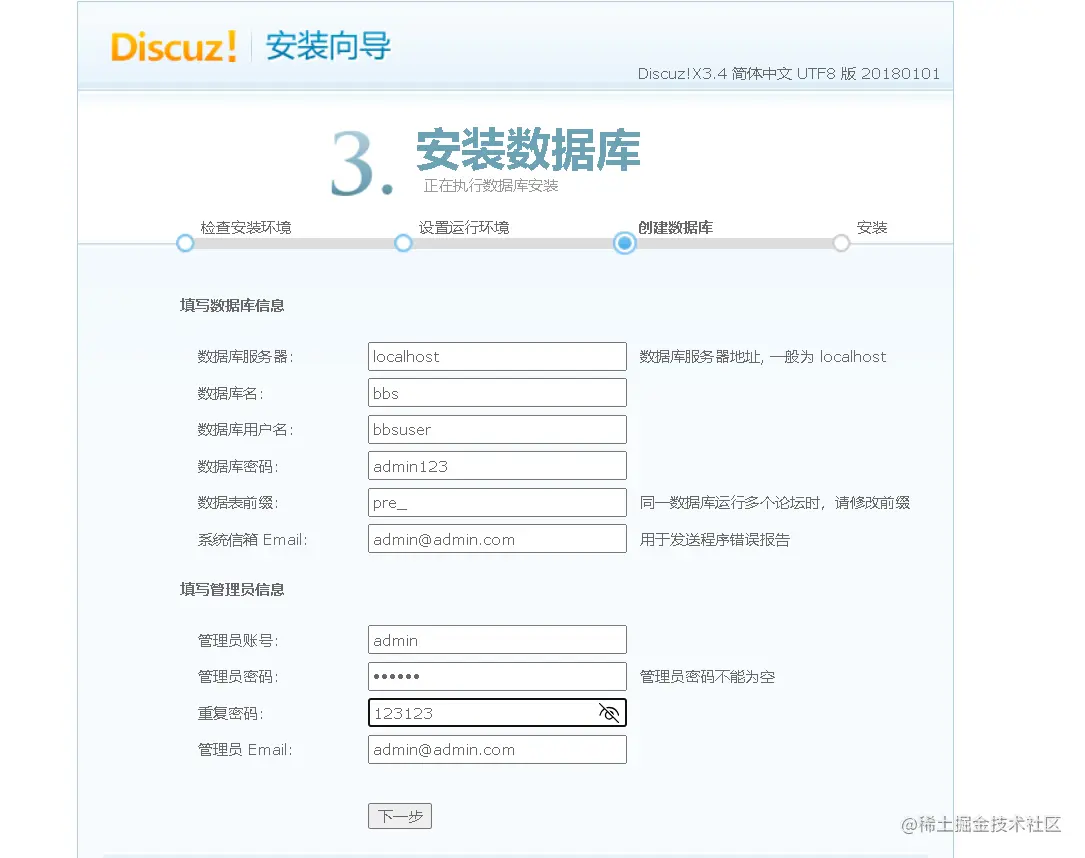
Task: Edit the 数据表前缀 pre_ field
Action: pos(497,502)
